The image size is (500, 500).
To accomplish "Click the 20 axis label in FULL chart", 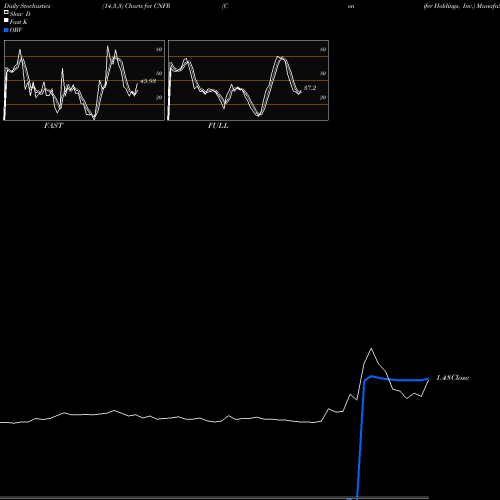I will [x=323, y=97].
